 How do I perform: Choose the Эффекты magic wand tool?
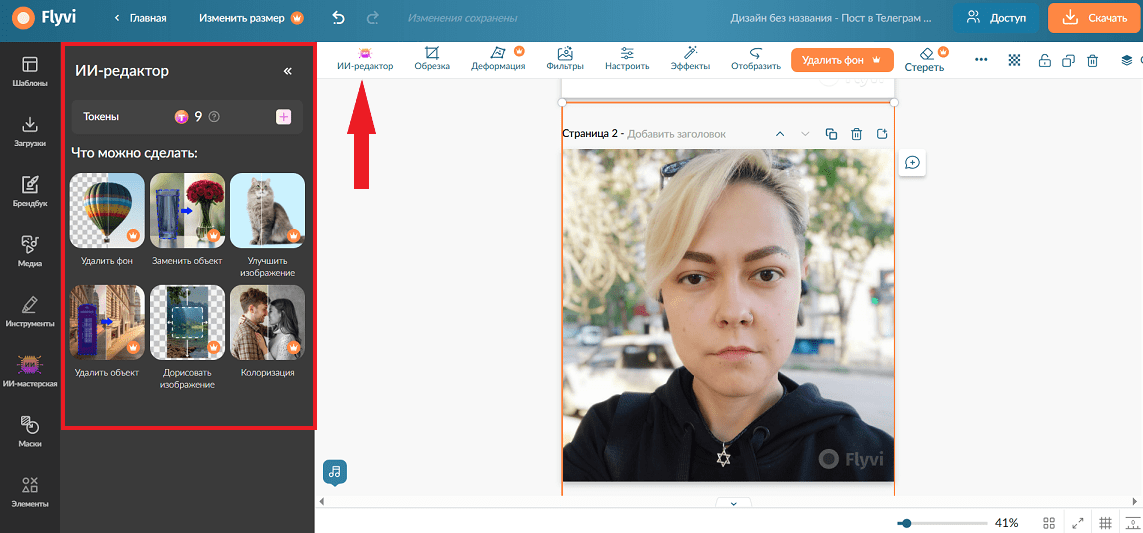[690, 59]
